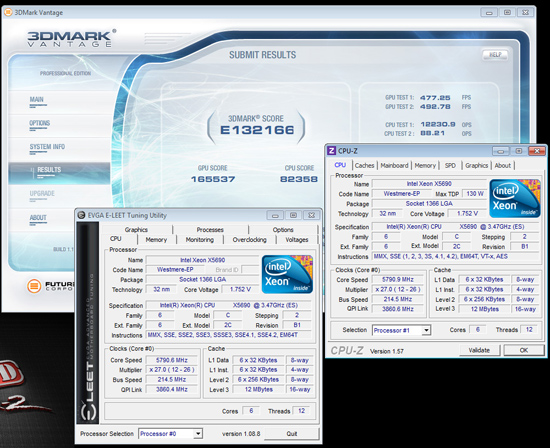Switch to the Memory tab in E-LEET
This screenshot has width=550, height=448.
156,240
